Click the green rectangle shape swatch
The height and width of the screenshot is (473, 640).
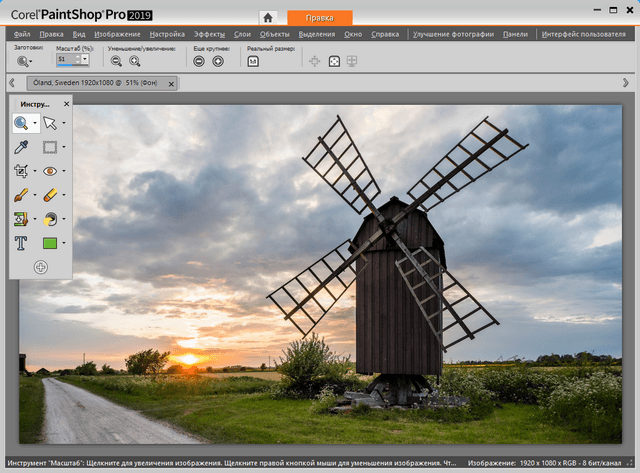(x=50, y=243)
